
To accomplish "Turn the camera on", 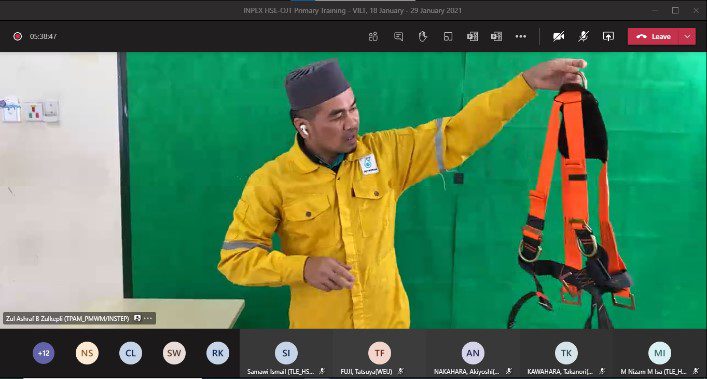I will pyautogui.click(x=559, y=37).
